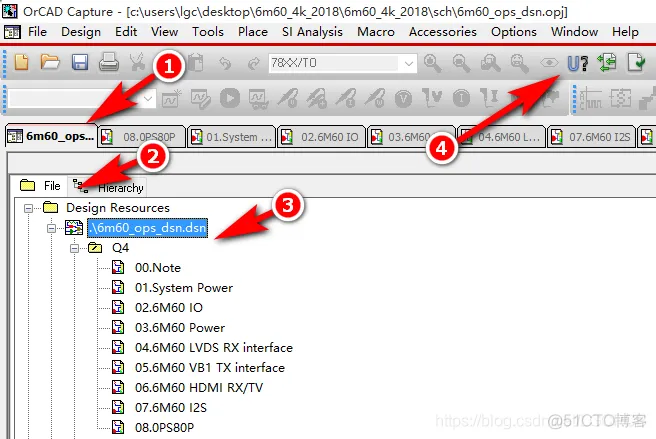Viewport: 656px width, 439px height.
Task: Select the 01.System Power page
Action: [184, 288]
